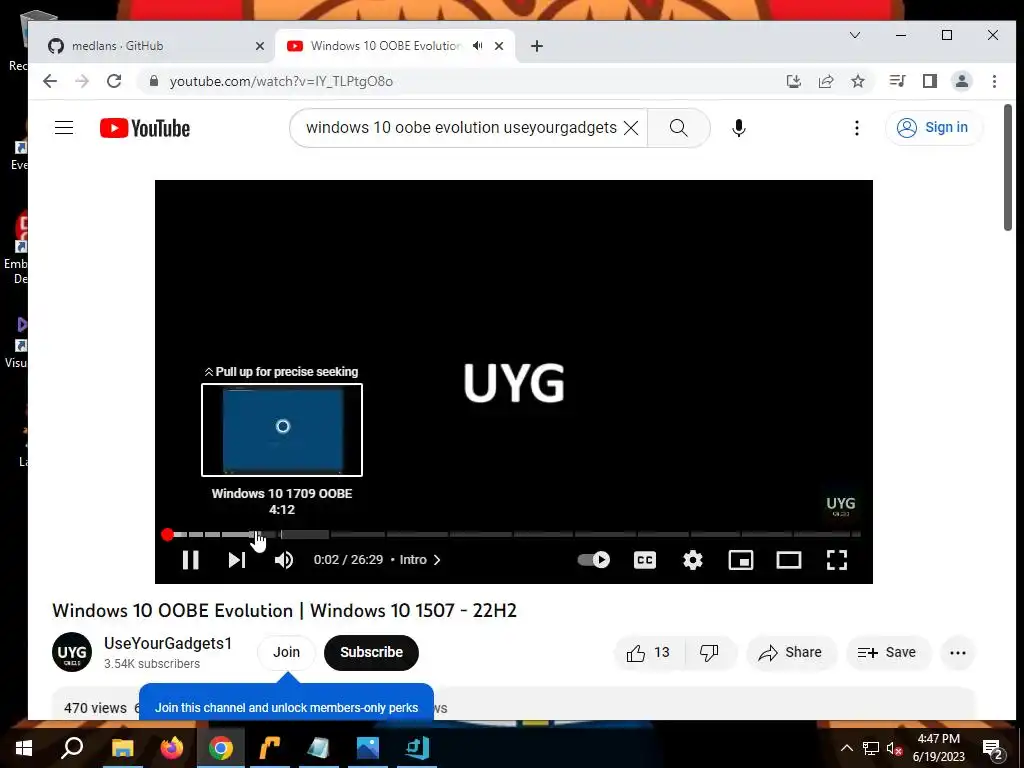Click the UYG watermark in video corner
This screenshot has height=768, width=1024.
point(840,505)
